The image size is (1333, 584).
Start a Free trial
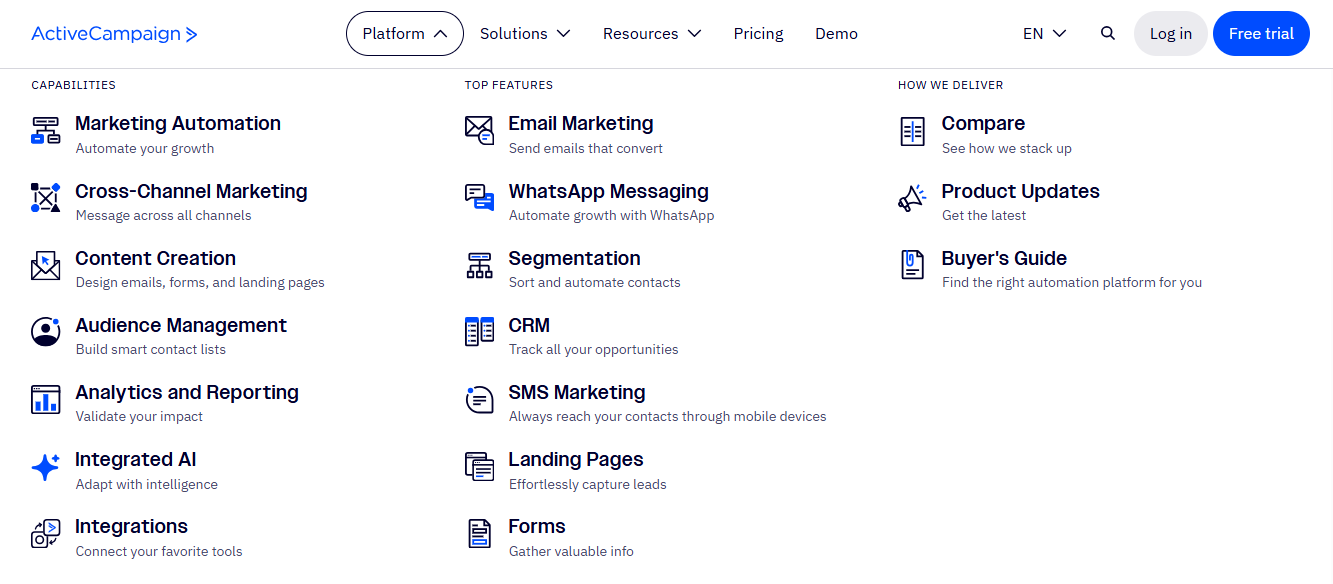pyautogui.click(x=1261, y=33)
